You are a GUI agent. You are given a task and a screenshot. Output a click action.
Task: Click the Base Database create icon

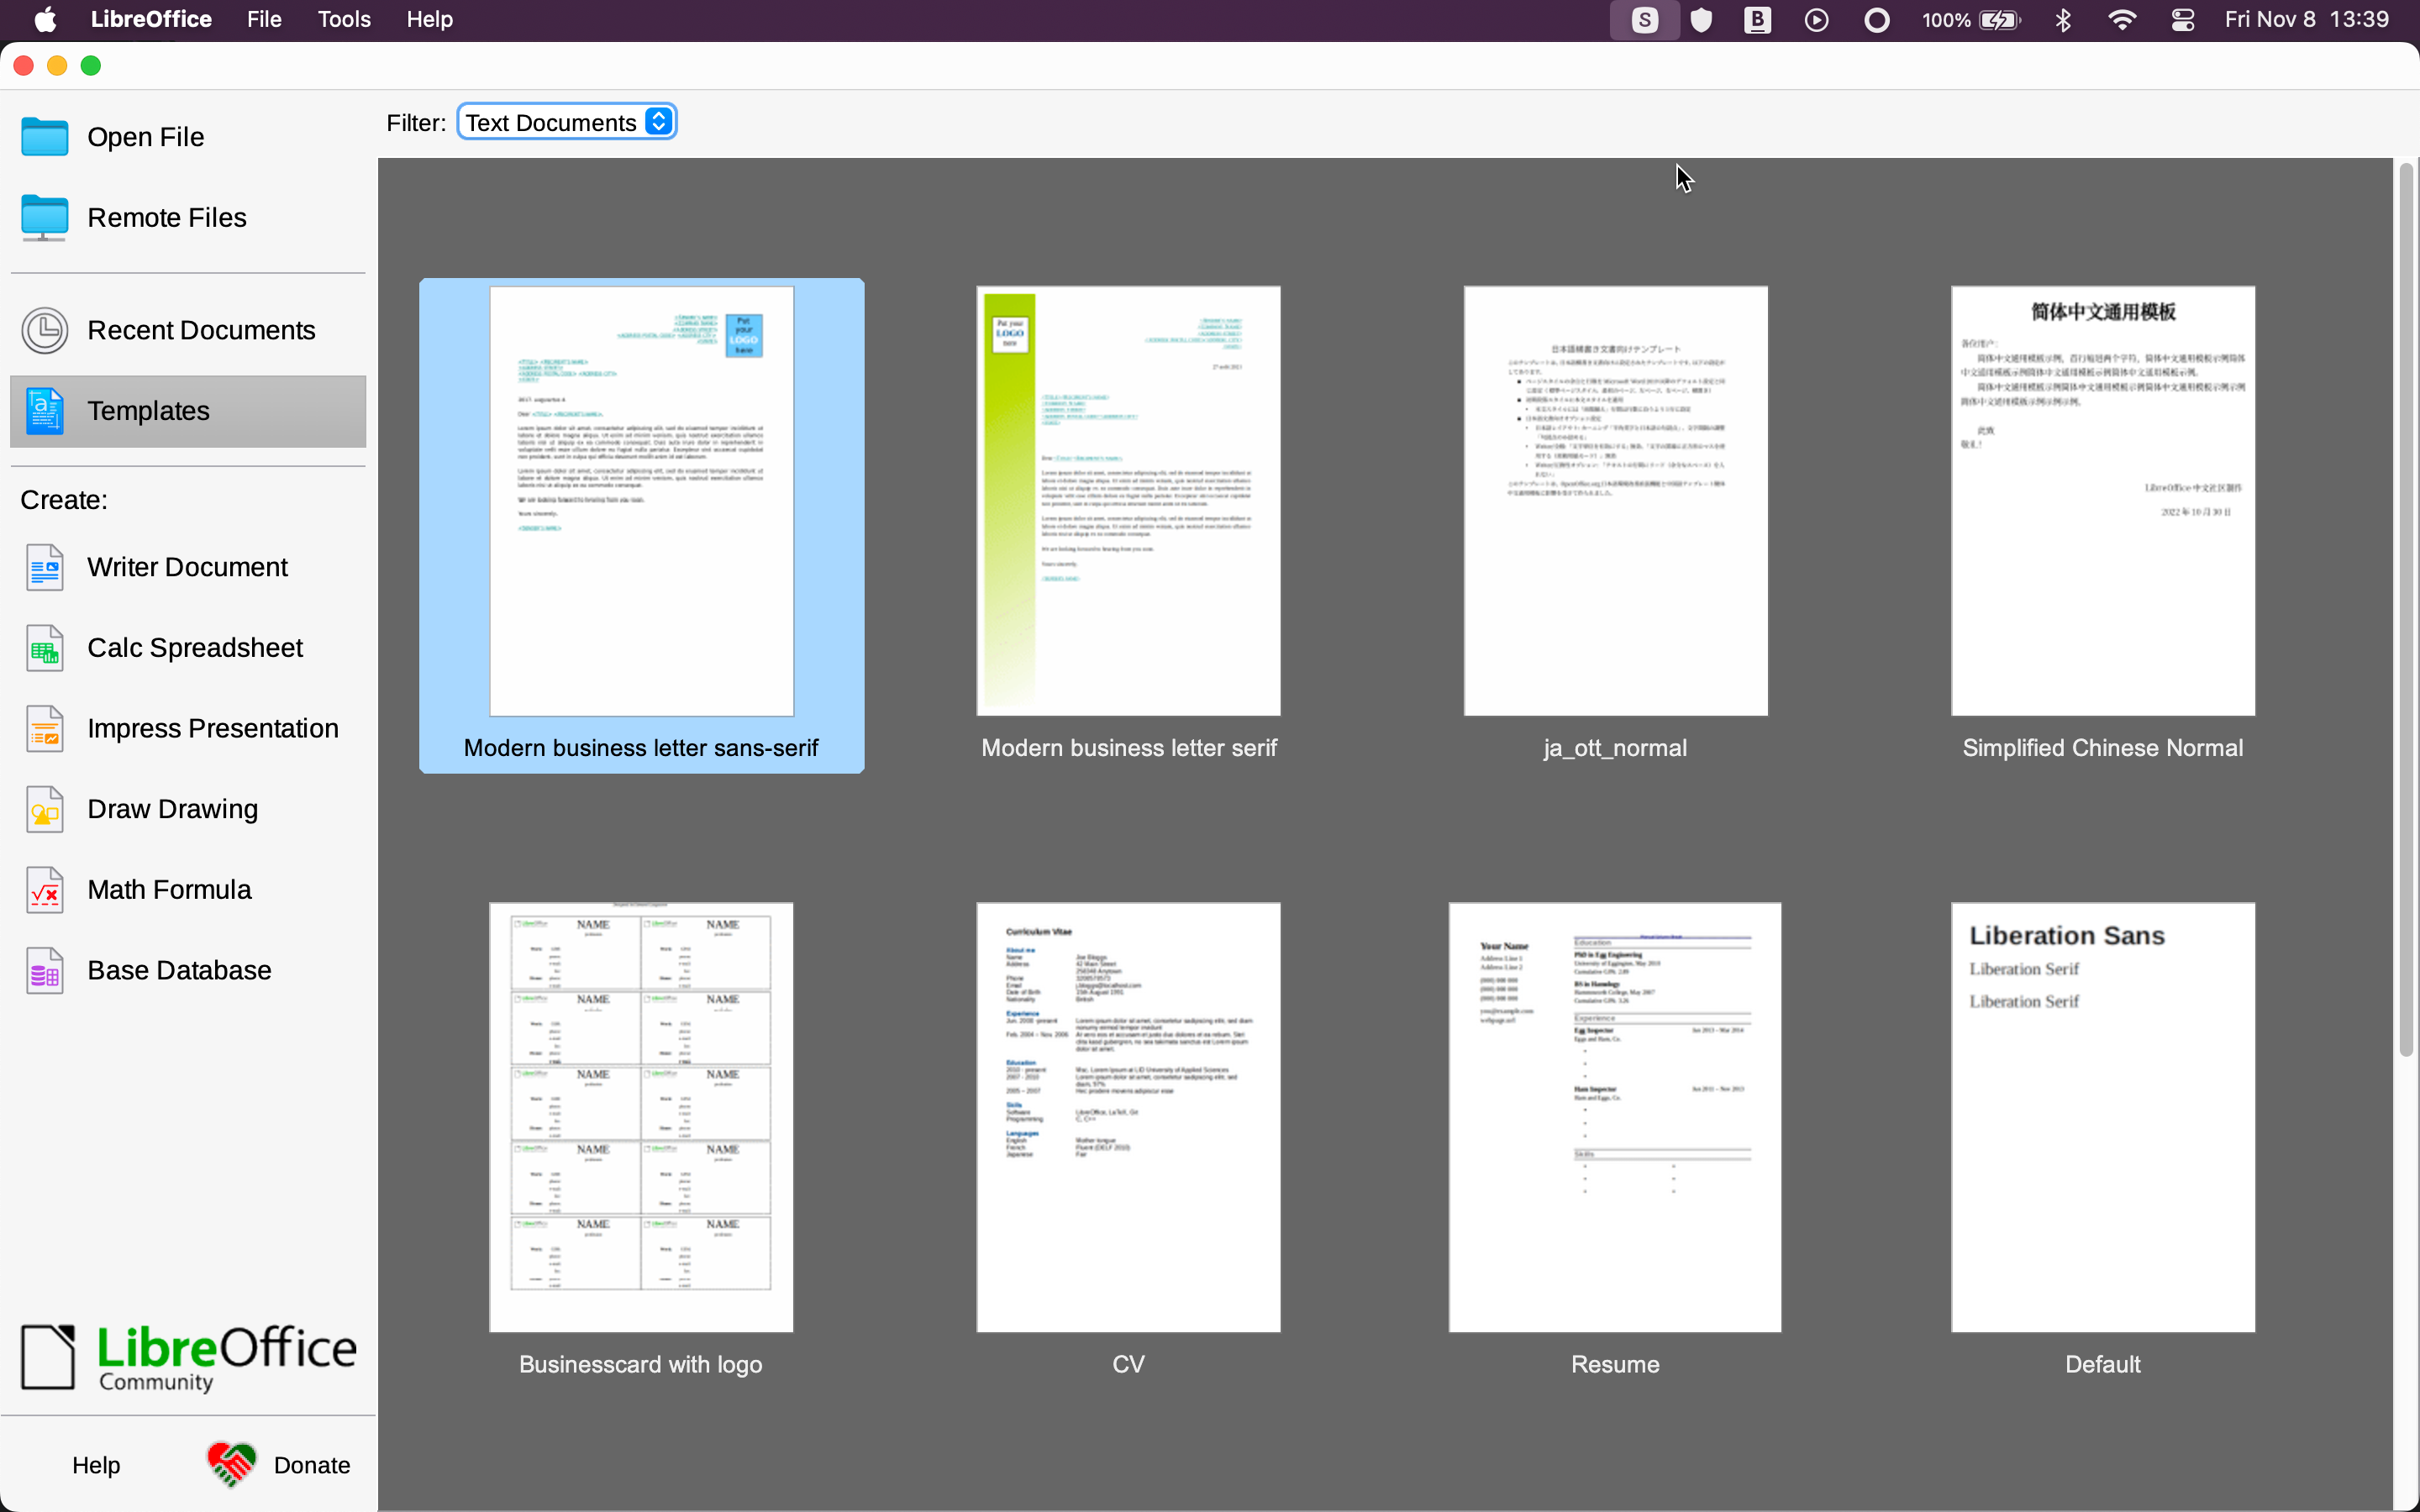[x=47, y=970]
